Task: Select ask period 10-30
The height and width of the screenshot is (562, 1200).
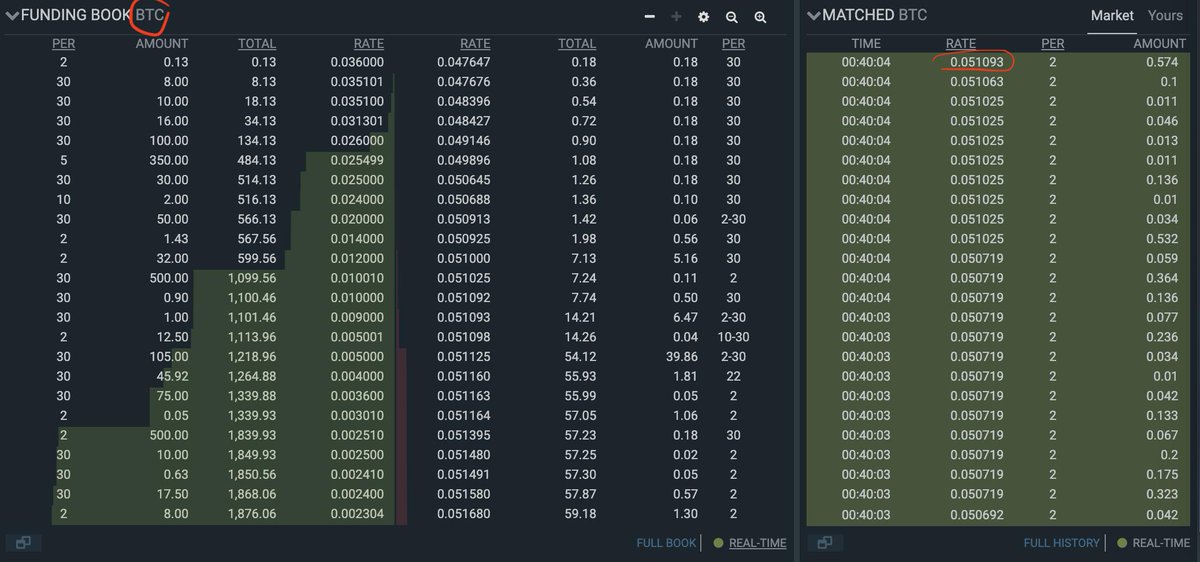Action: [x=733, y=337]
